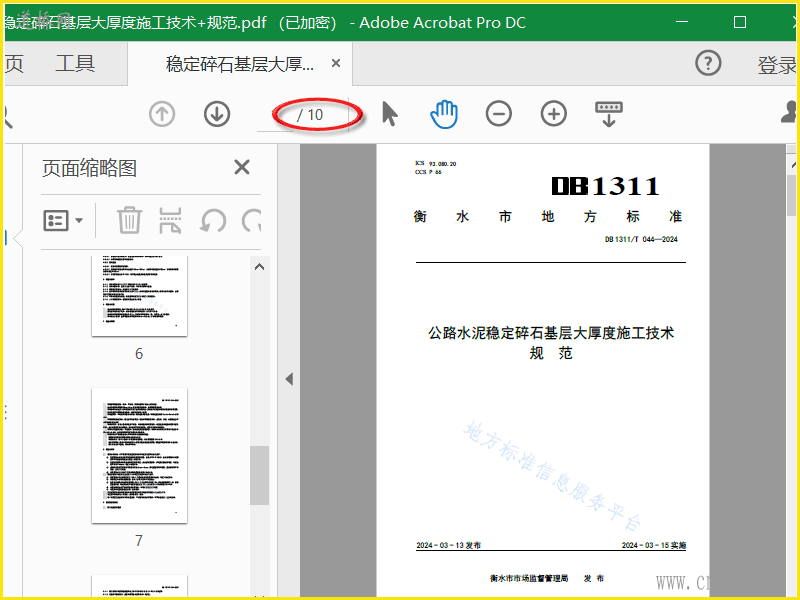Click the 2024-03-15 实施 date text
Screen dimensions: 800x600
pos(654,545)
